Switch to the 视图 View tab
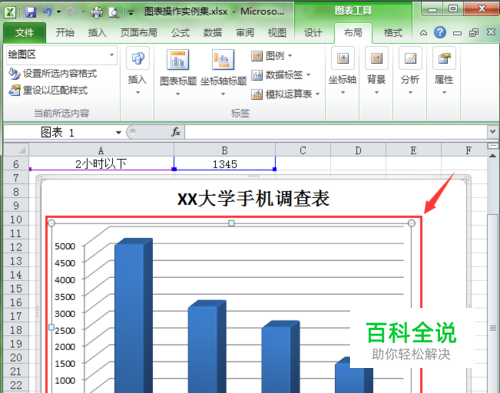 277,33
